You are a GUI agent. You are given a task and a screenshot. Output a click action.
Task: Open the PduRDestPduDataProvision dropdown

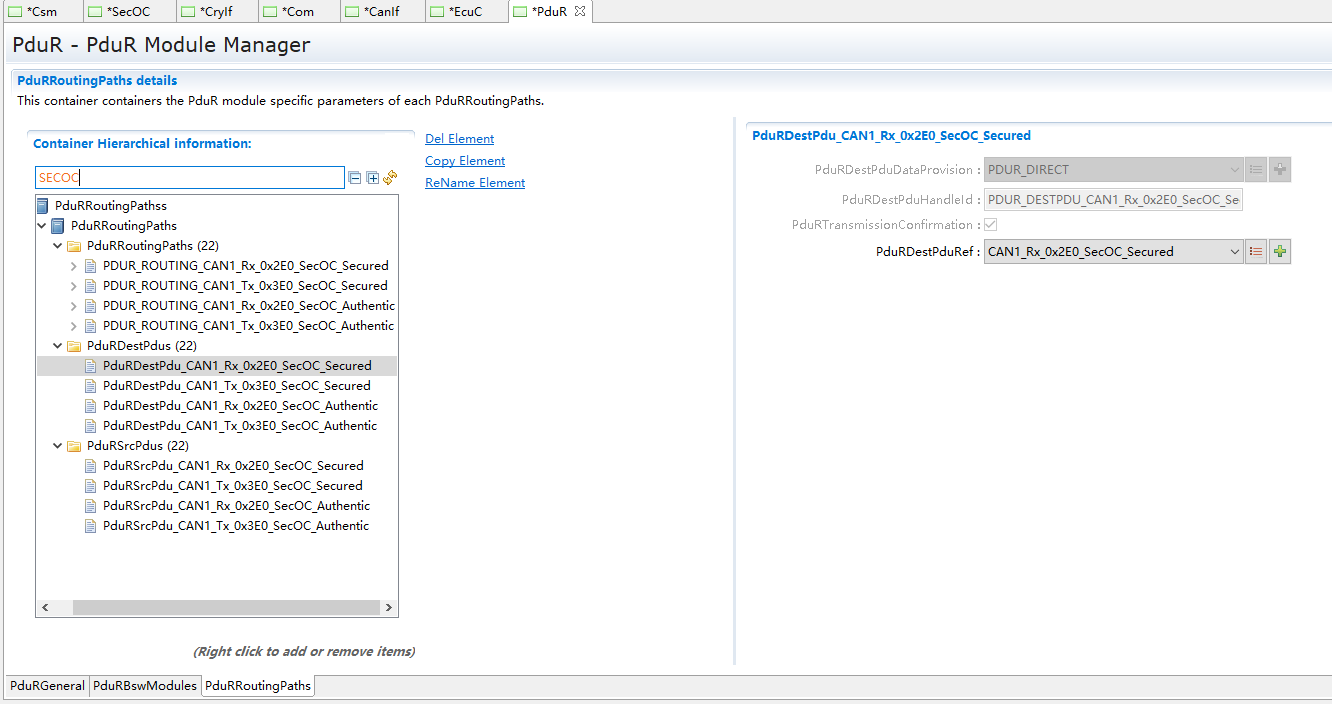[1234, 170]
